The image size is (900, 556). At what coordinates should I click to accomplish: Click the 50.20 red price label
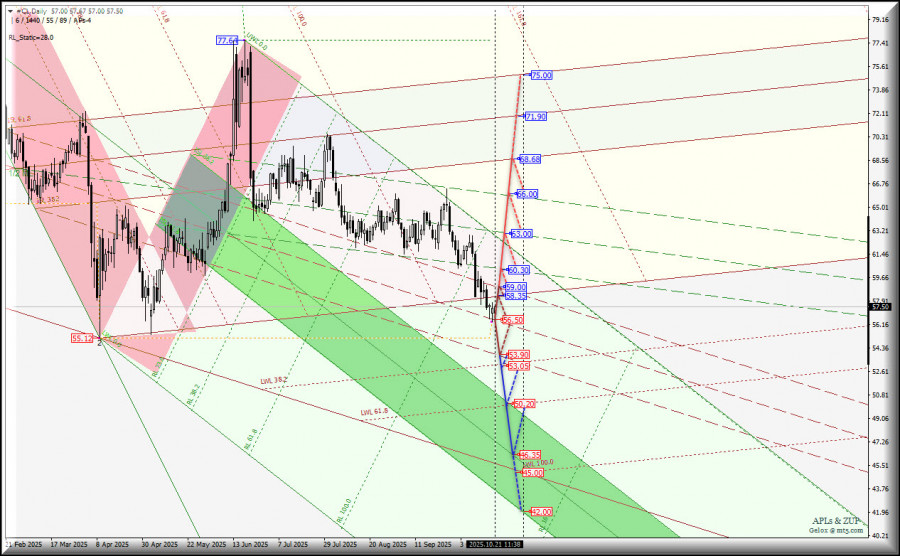coord(524,405)
